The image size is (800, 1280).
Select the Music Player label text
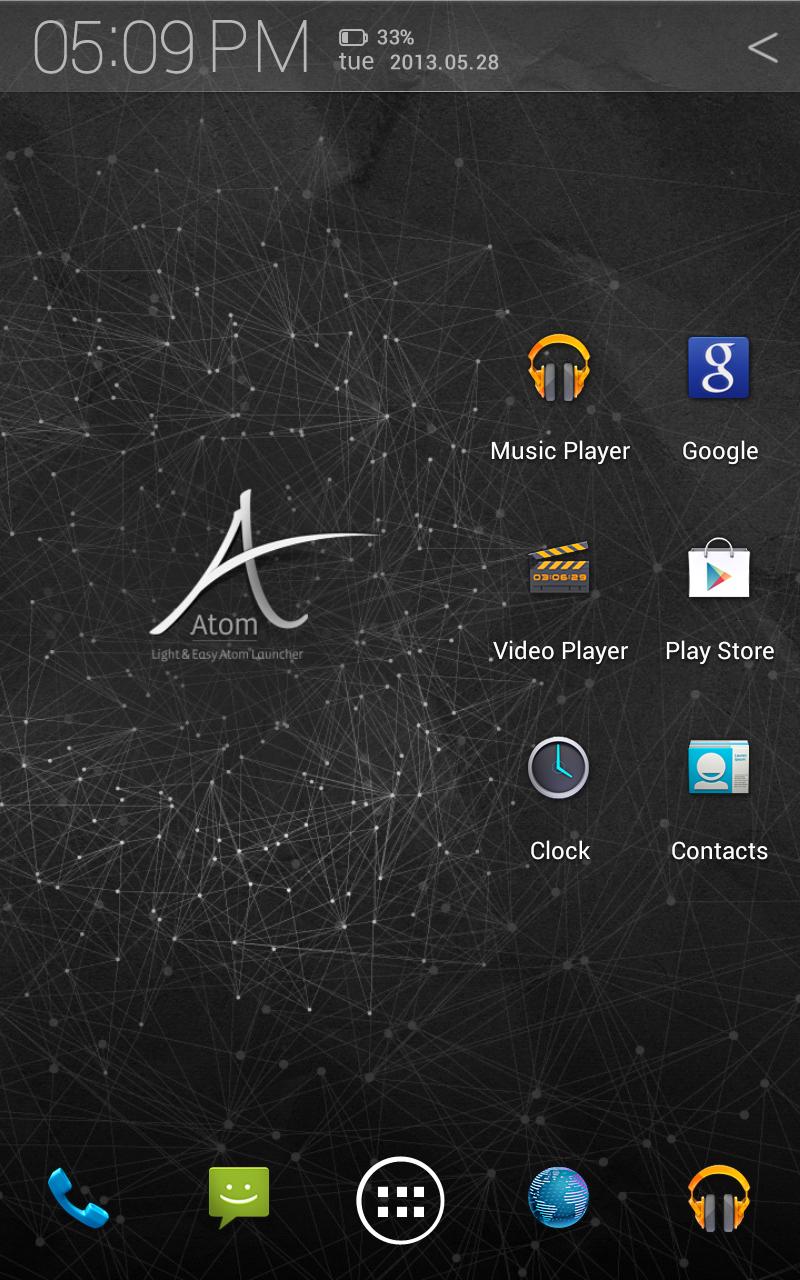coord(560,450)
